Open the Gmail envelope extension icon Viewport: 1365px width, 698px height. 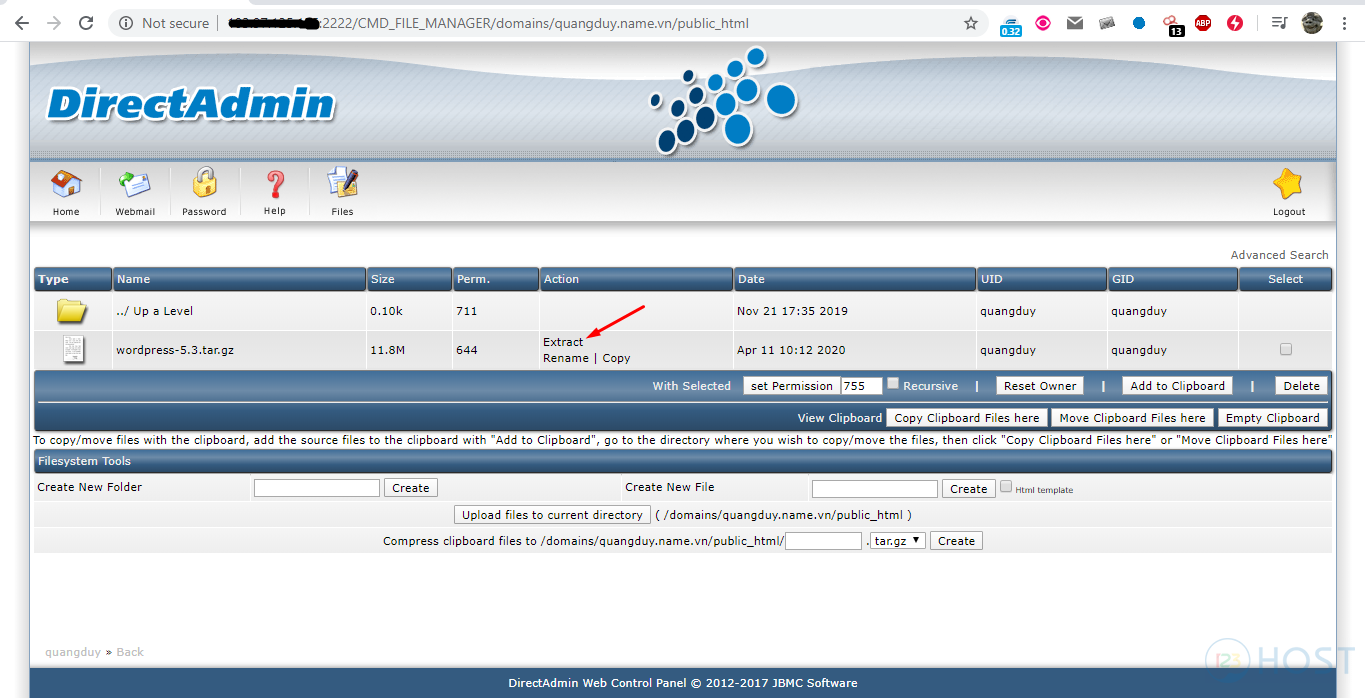pyautogui.click(x=1075, y=23)
